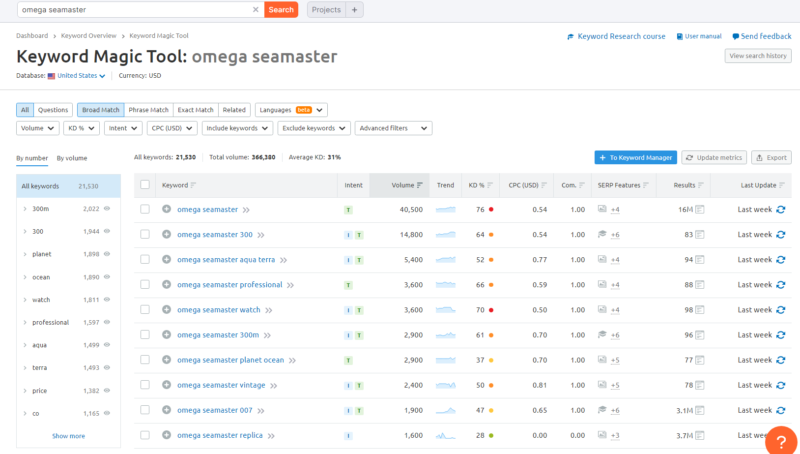Click To Keyword Manager button
Screen dimensions: 800x454
click(x=636, y=158)
